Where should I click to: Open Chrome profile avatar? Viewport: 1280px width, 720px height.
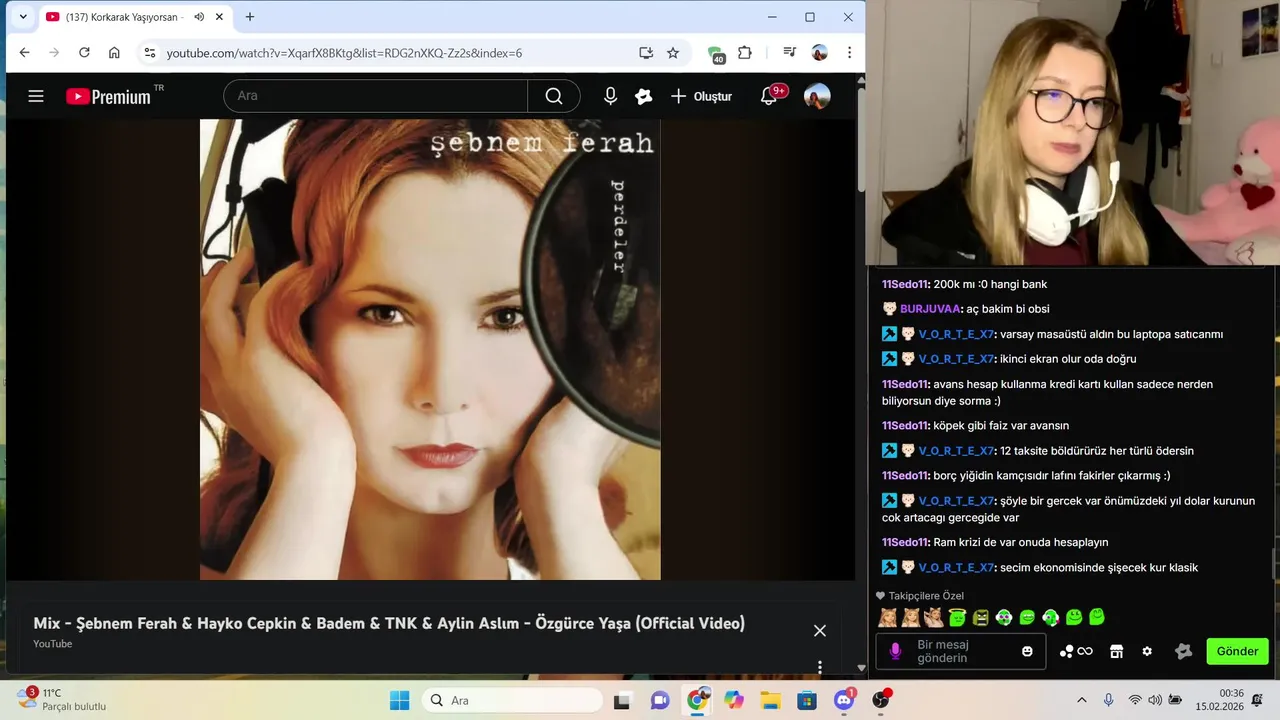[x=819, y=52]
